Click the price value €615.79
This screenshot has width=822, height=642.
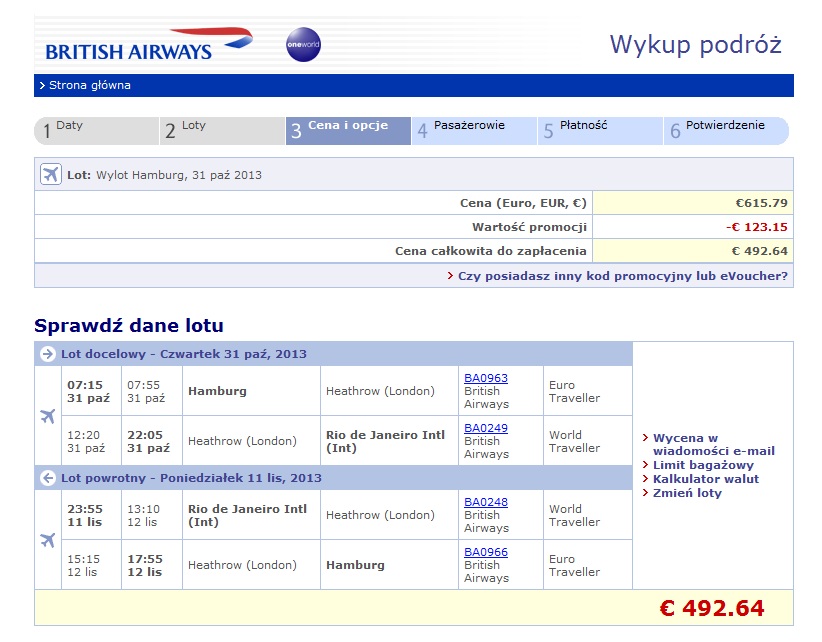761,203
